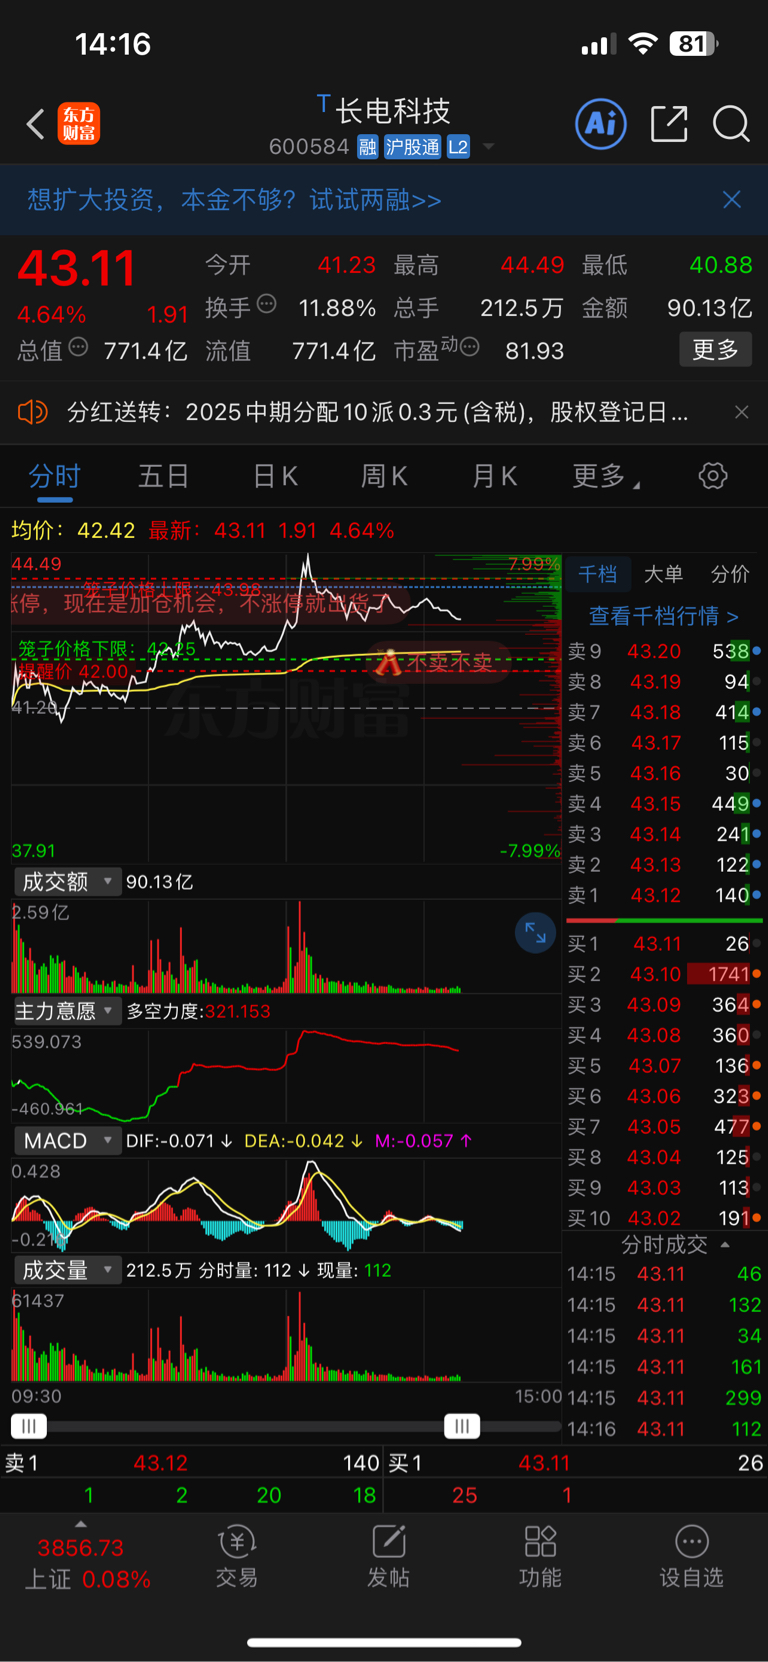Image resolution: width=768 pixels, height=1662 pixels.
Task: Tap the right timeline range handle
Action: (x=462, y=1427)
